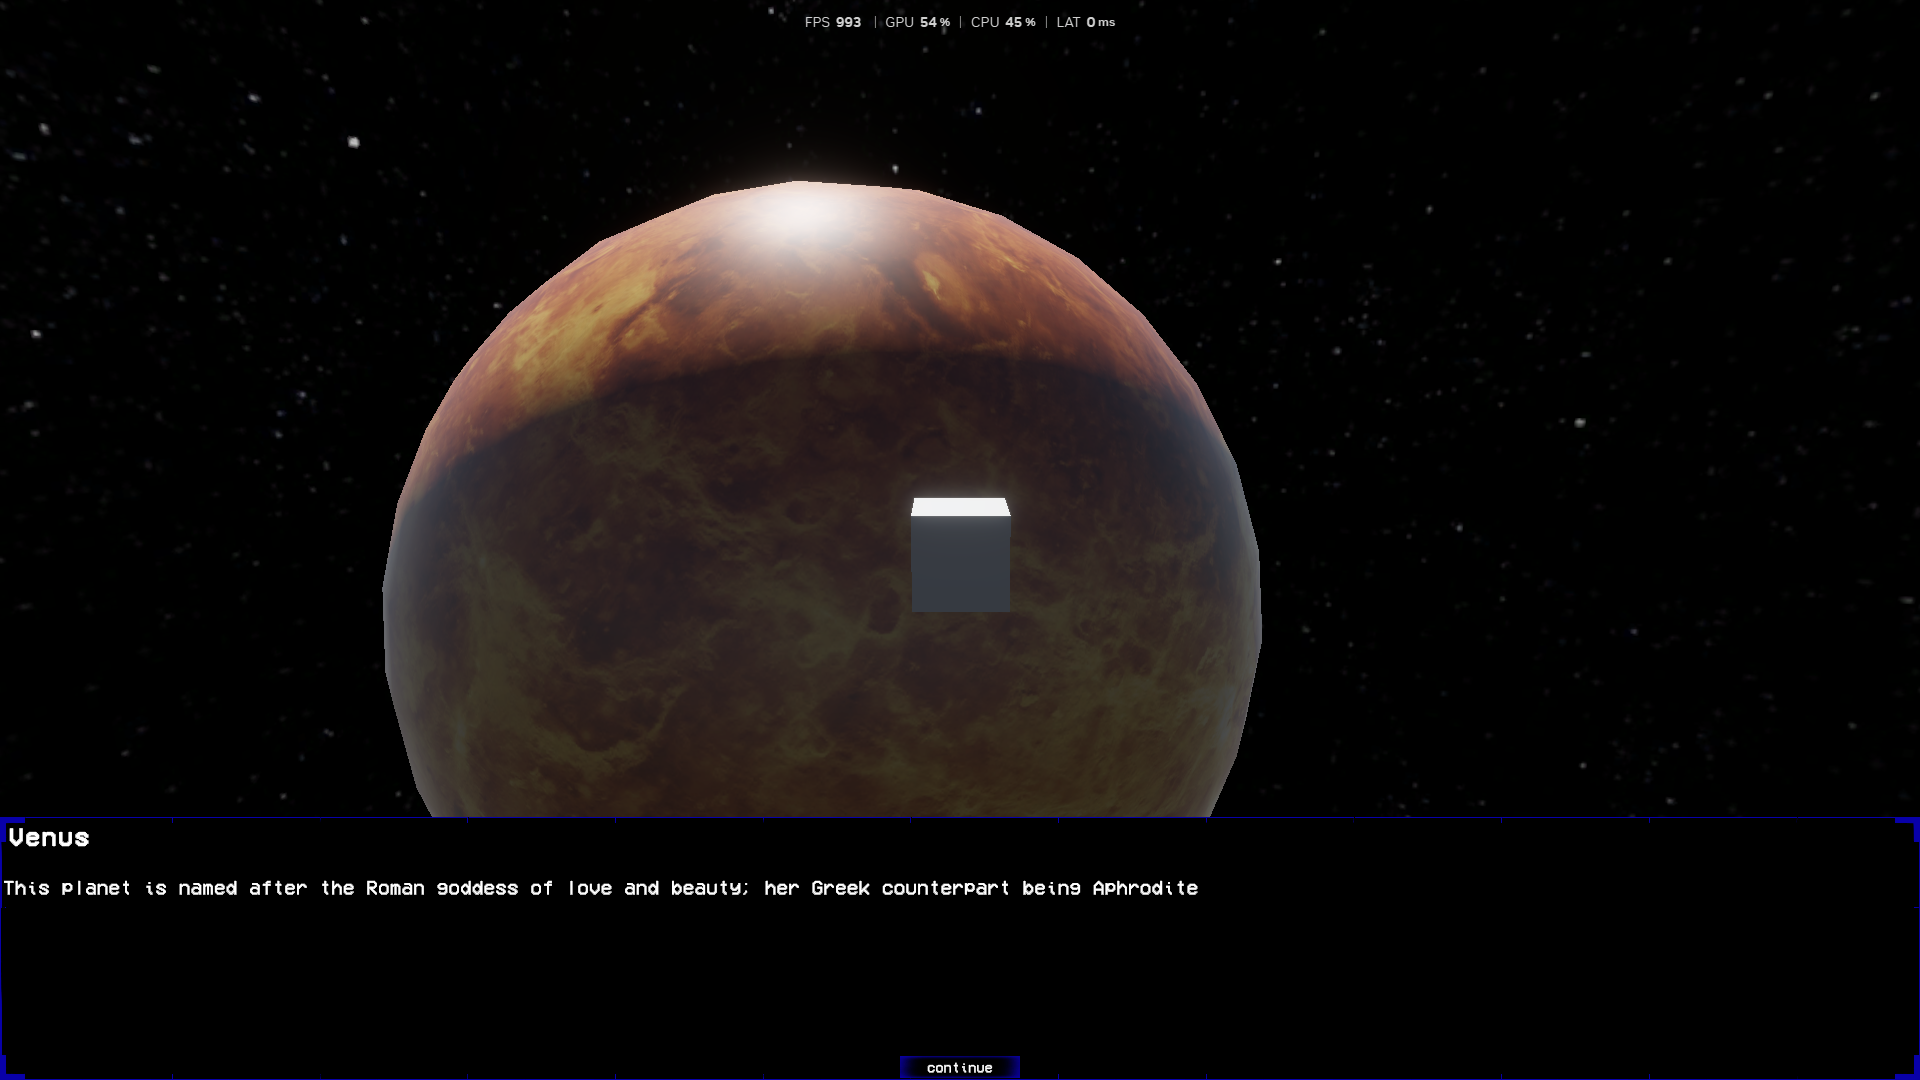Image resolution: width=1920 pixels, height=1080 pixels.
Task: Click the LAT 0 ms latency readout
Action: [1085, 22]
